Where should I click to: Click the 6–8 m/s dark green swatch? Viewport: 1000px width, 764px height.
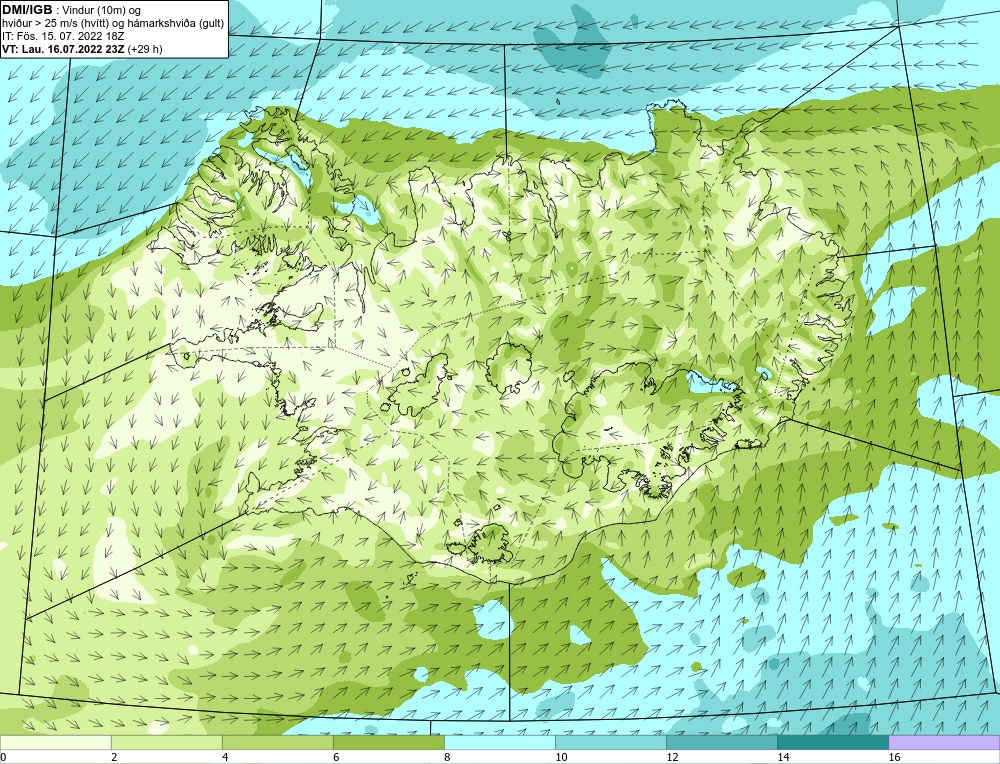[388, 742]
